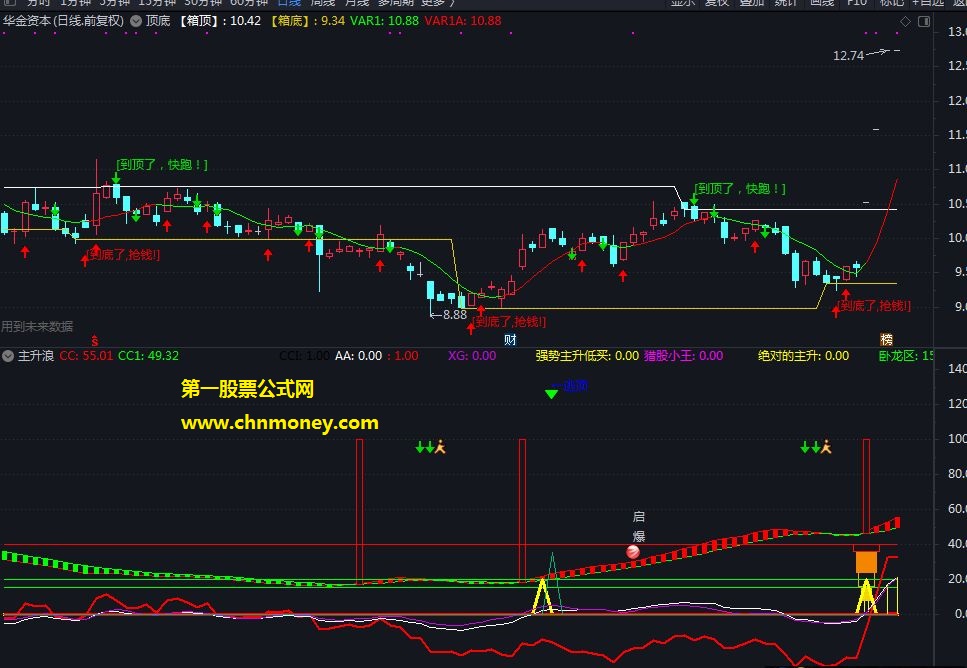Open the 显示 menu
Image resolution: width=967 pixels, height=668 pixels.
pyautogui.click(x=682, y=3)
